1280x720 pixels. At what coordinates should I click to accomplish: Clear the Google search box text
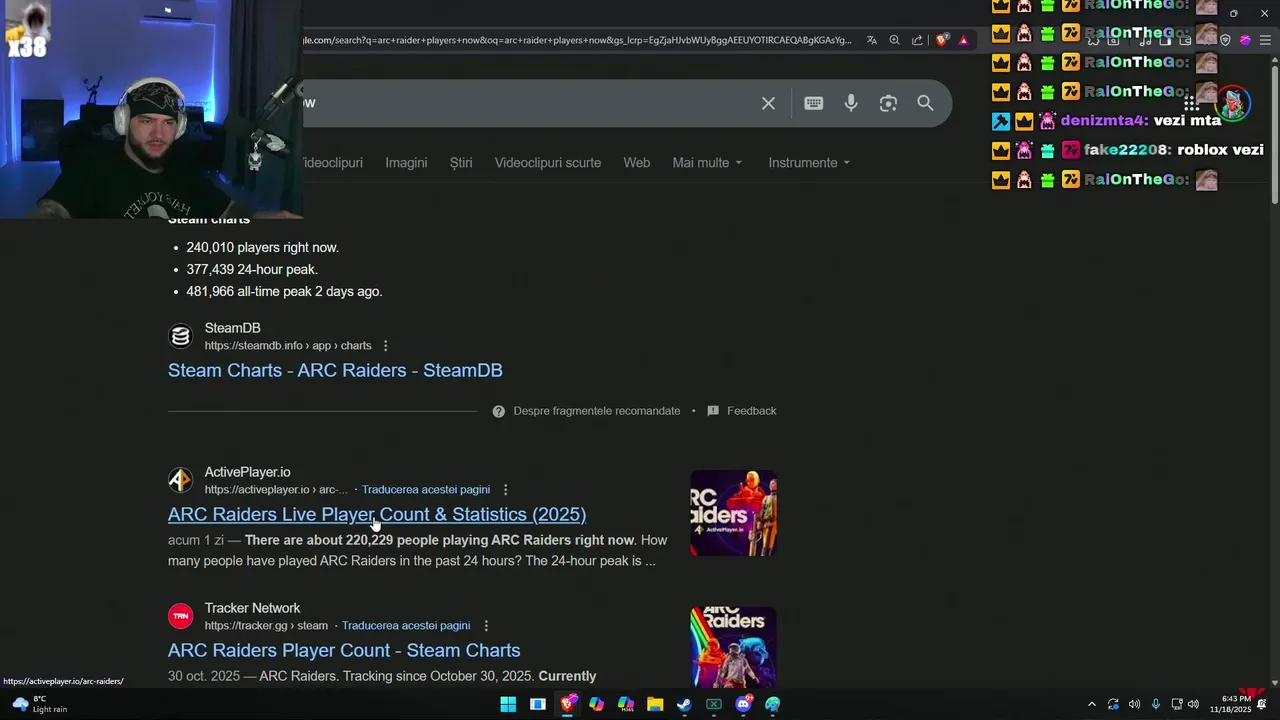click(768, 103)
